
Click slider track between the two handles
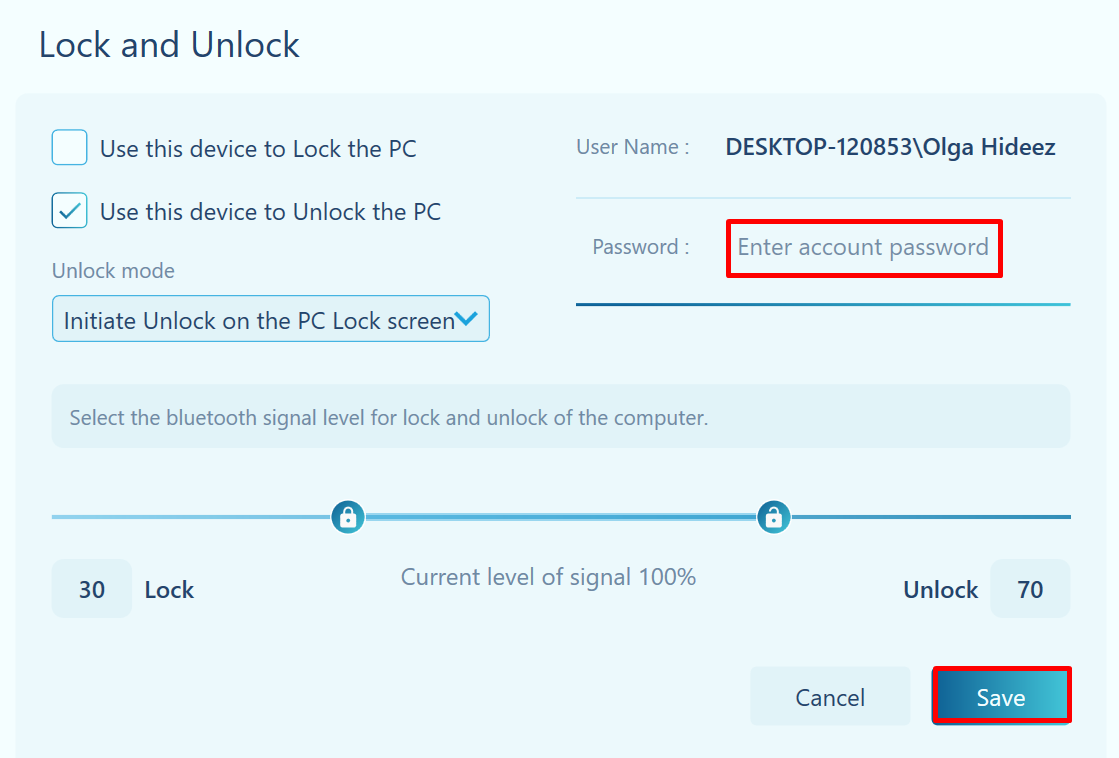click(560, 517)
